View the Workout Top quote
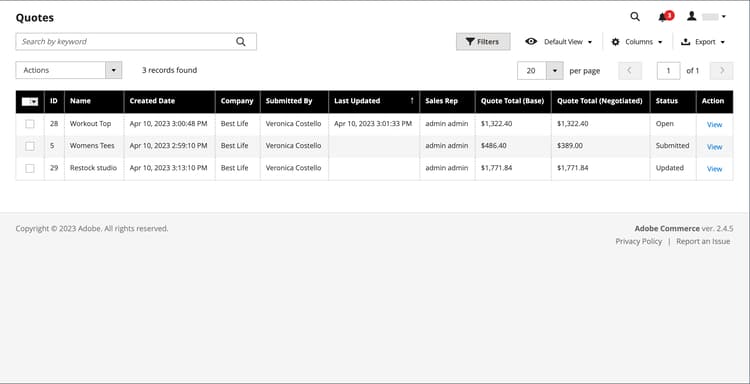 pos(714,124)
